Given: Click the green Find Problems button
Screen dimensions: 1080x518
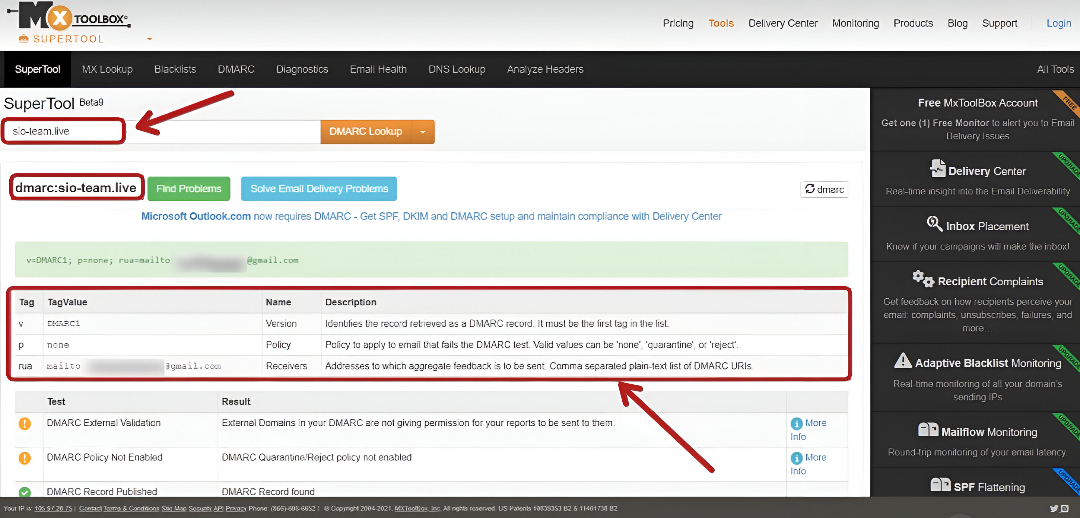Looking at the screenshot, I should click(188, 188).
